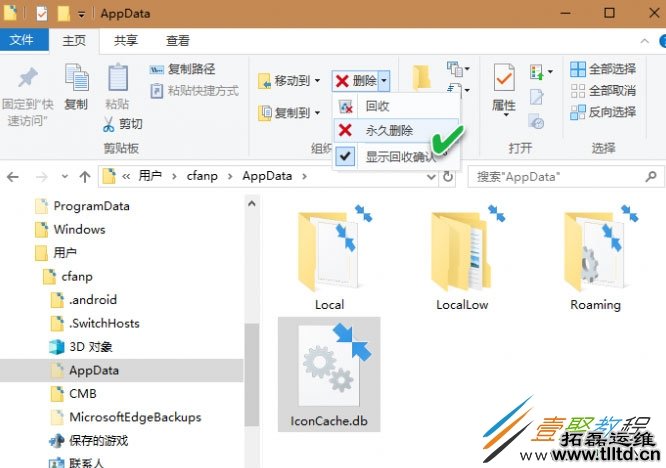
Task: Click the Edit file icon
Action: click(x=536, y=97)
